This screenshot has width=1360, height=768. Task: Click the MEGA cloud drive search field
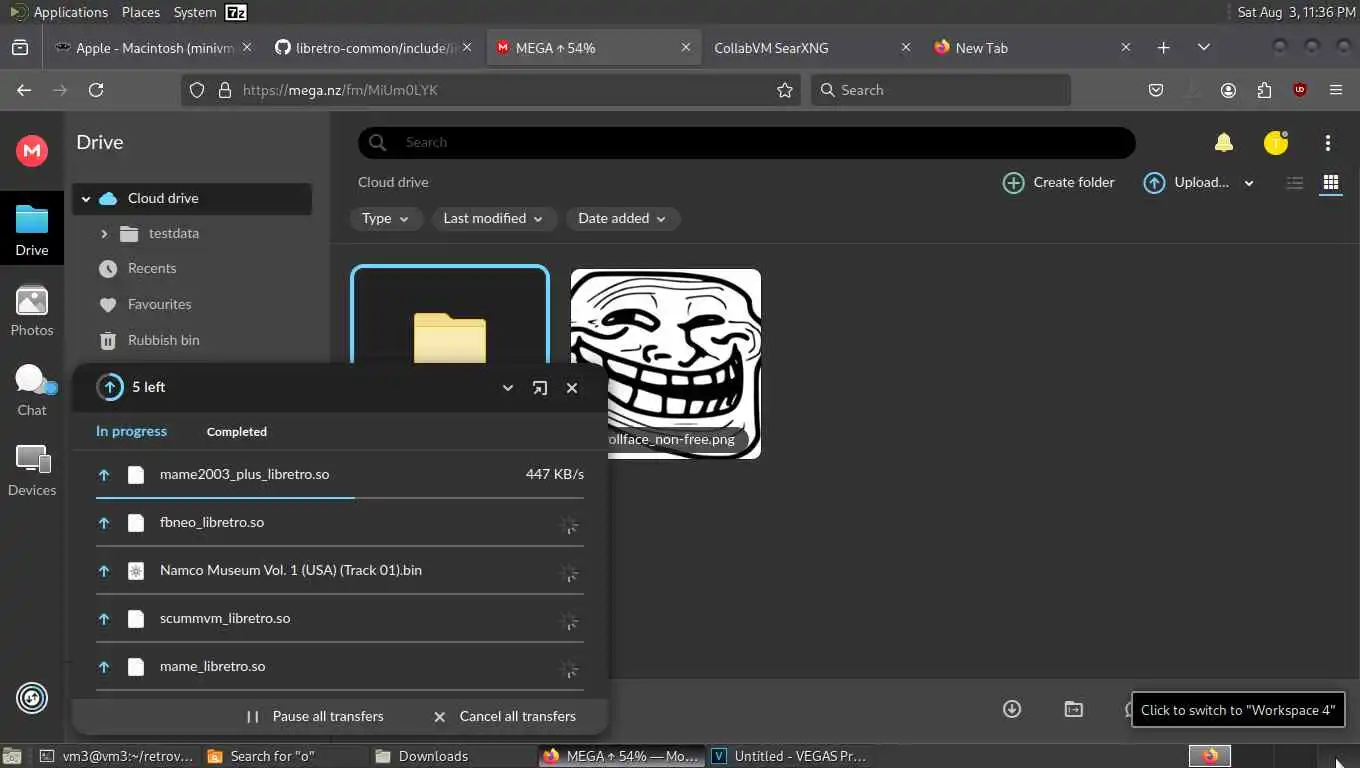tap(747, 143)
